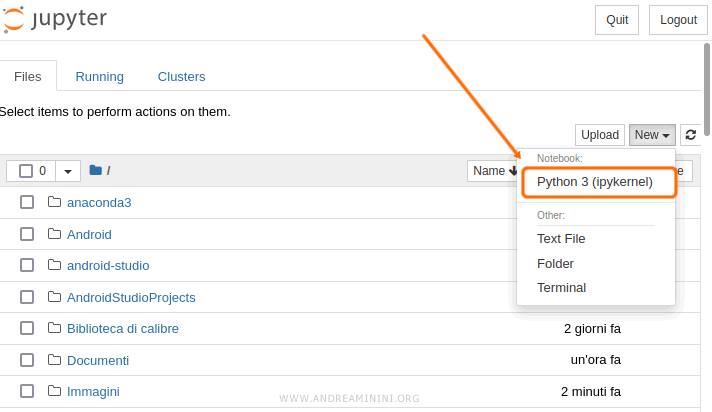Expand the selection filter dropdown arrow

tap(68, 171)
